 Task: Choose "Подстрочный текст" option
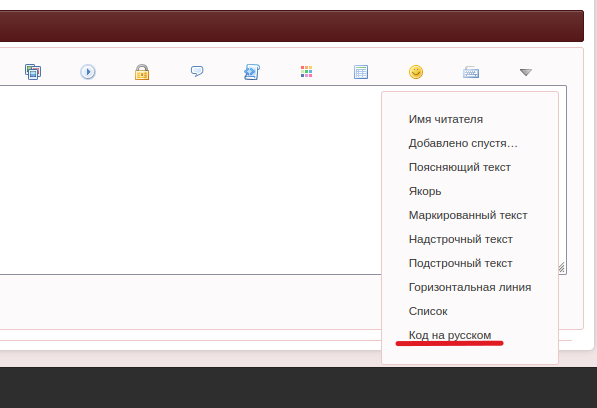pos(460,263)
